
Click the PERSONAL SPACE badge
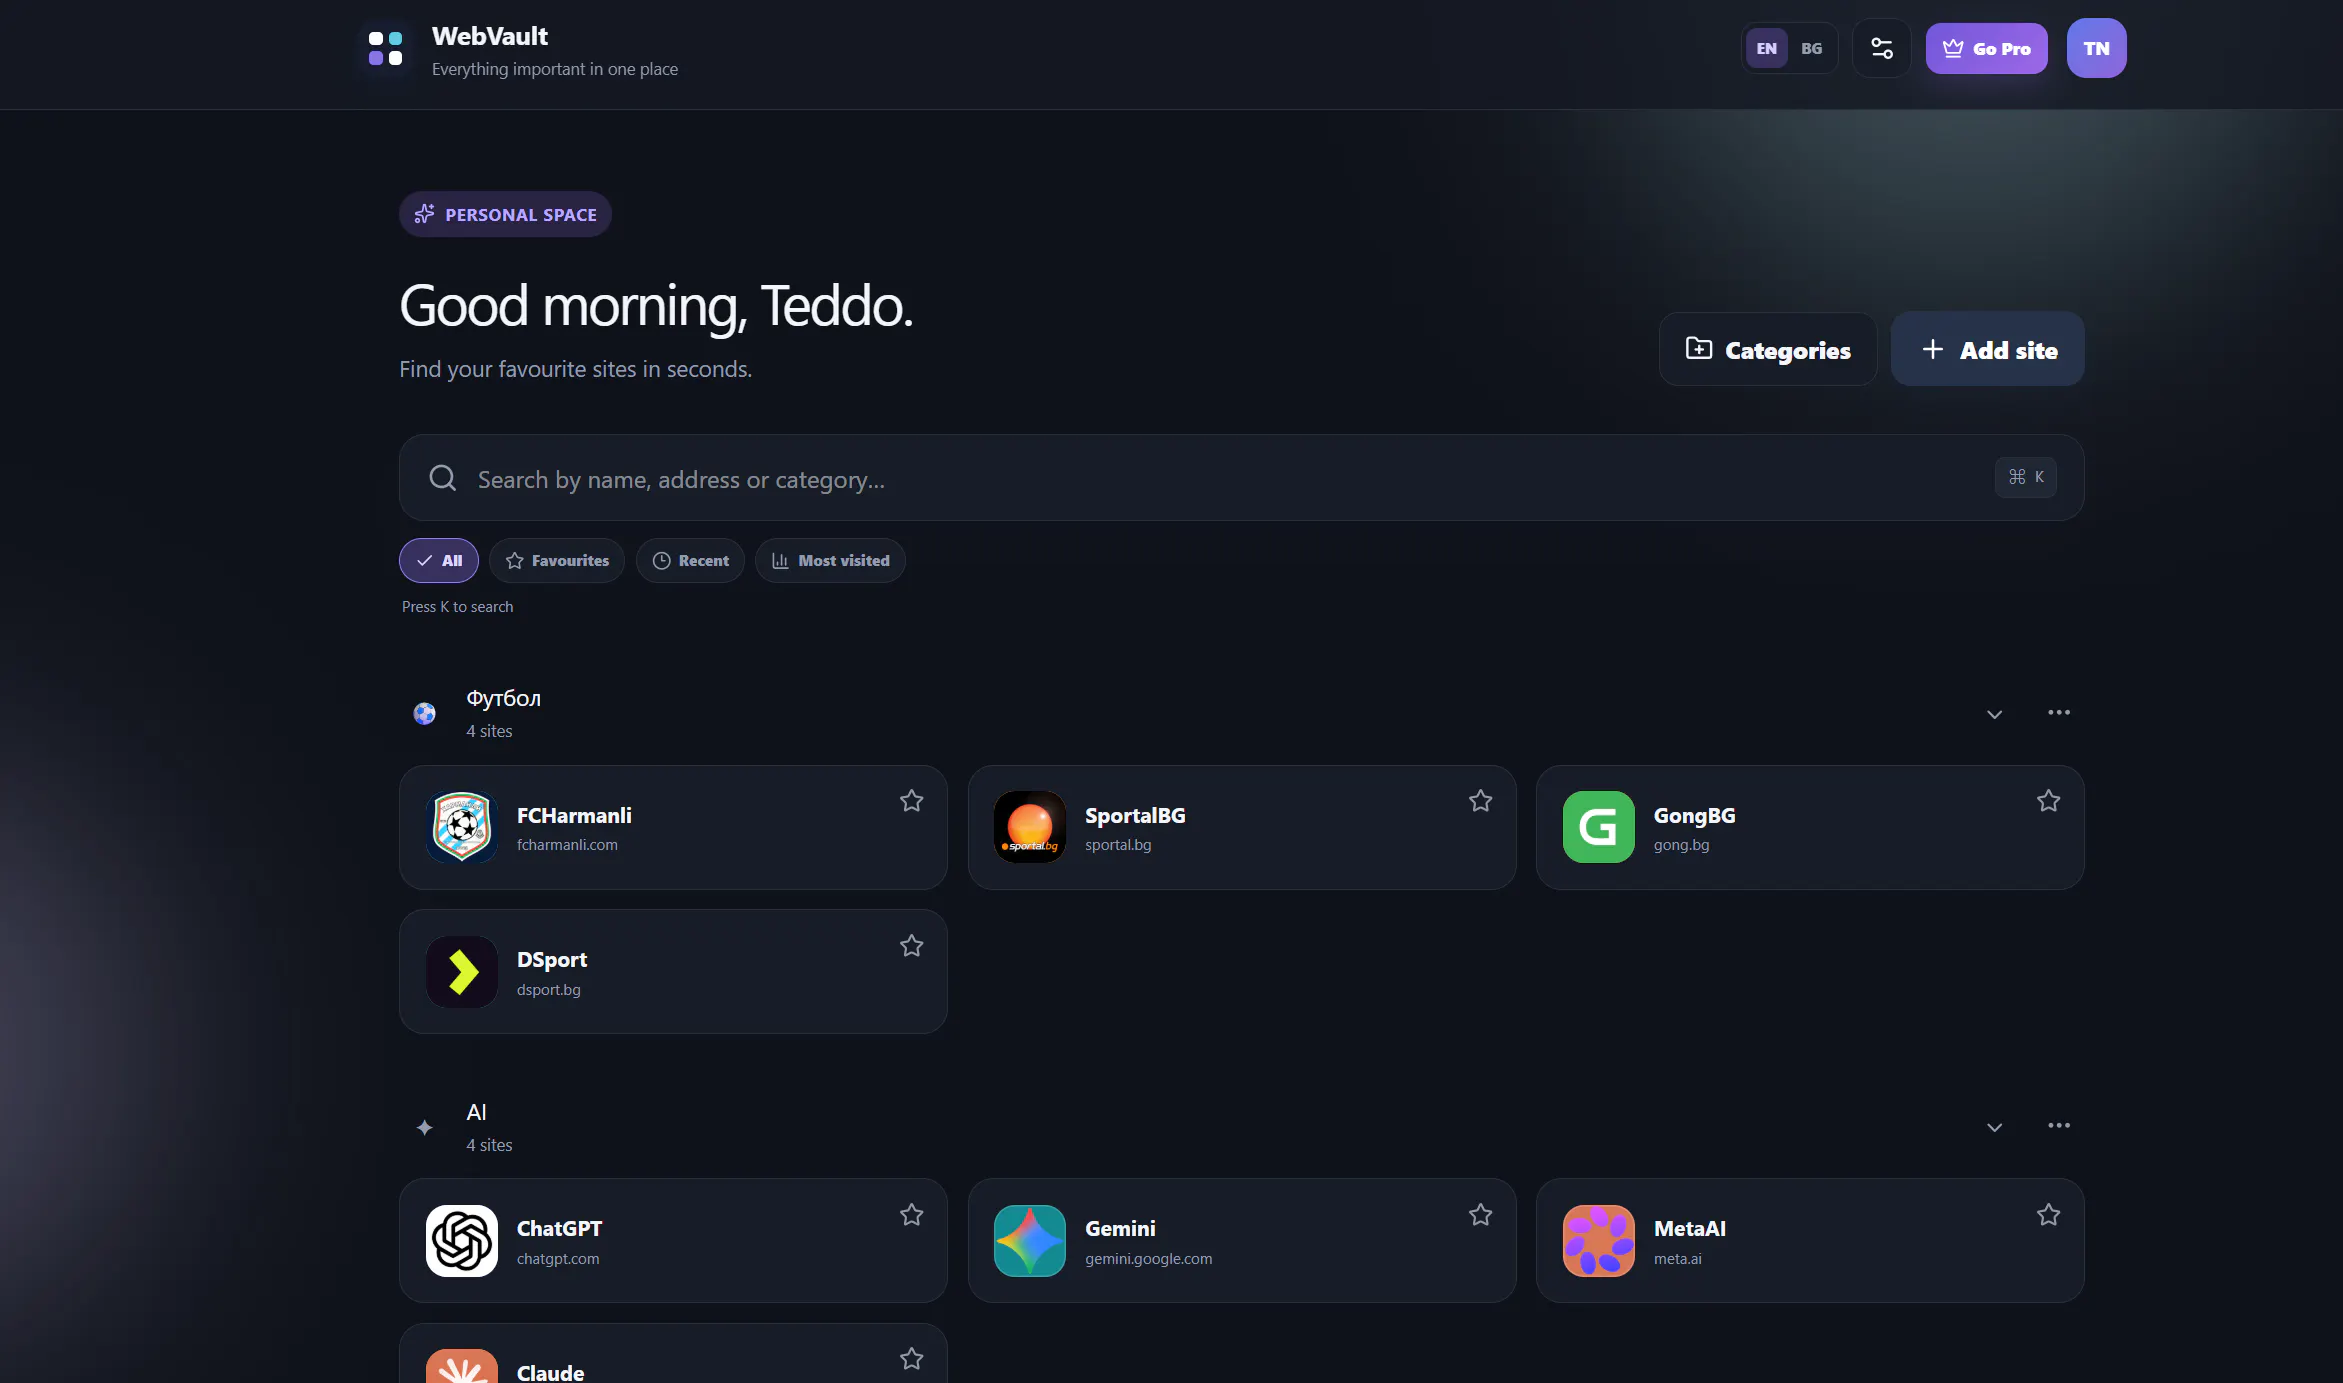505,214
